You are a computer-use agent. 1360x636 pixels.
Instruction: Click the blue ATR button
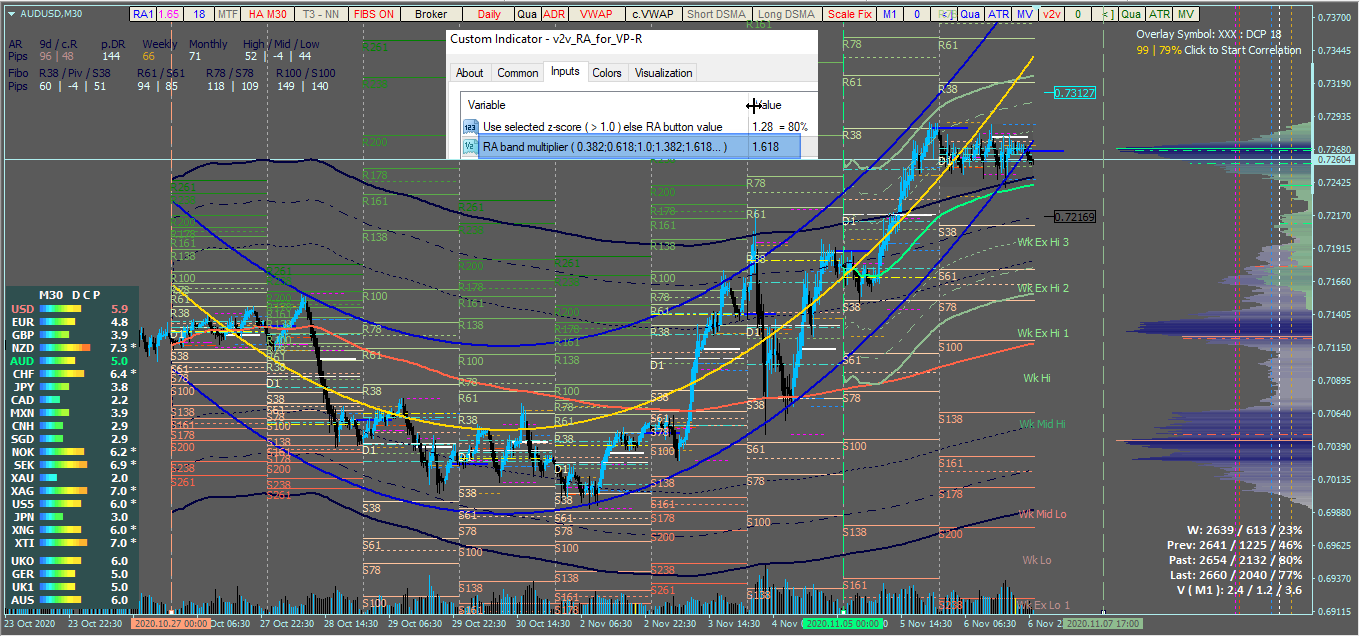997,15
